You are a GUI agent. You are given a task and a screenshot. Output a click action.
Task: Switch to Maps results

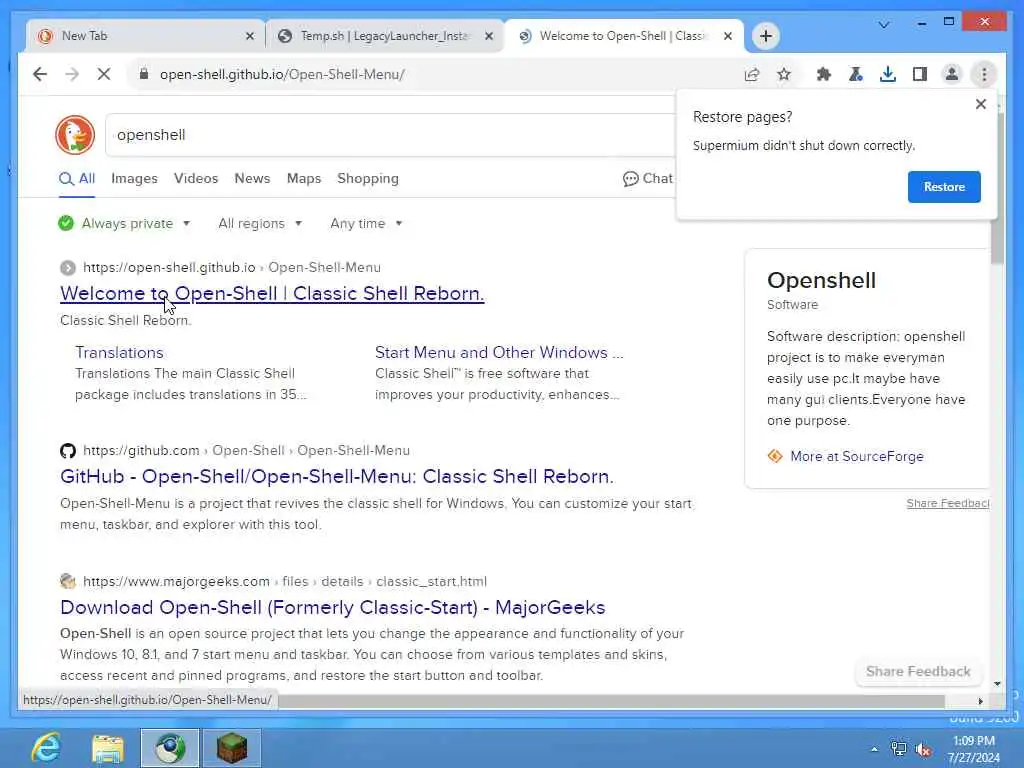[x=304, y=179]
